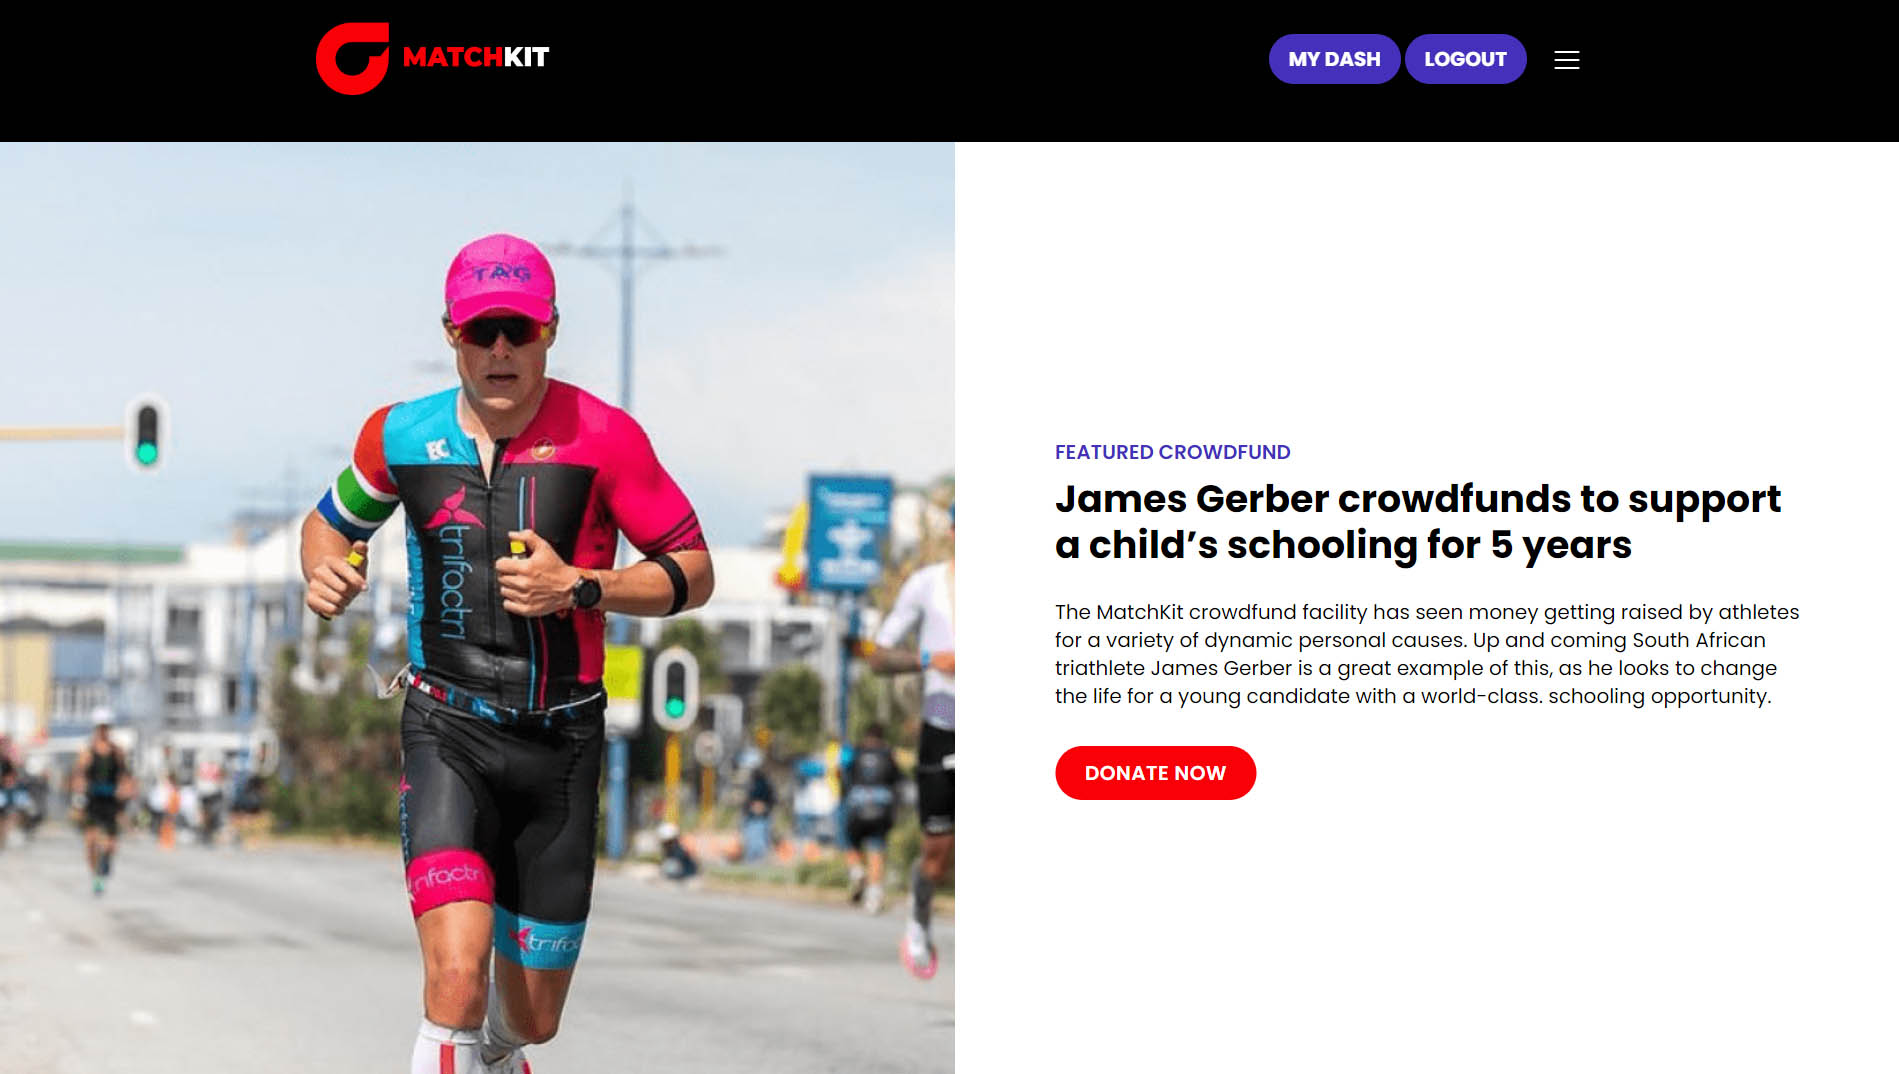
Task: Click the traffic light beside runner's hip
Action: click(x=675, y=688)
